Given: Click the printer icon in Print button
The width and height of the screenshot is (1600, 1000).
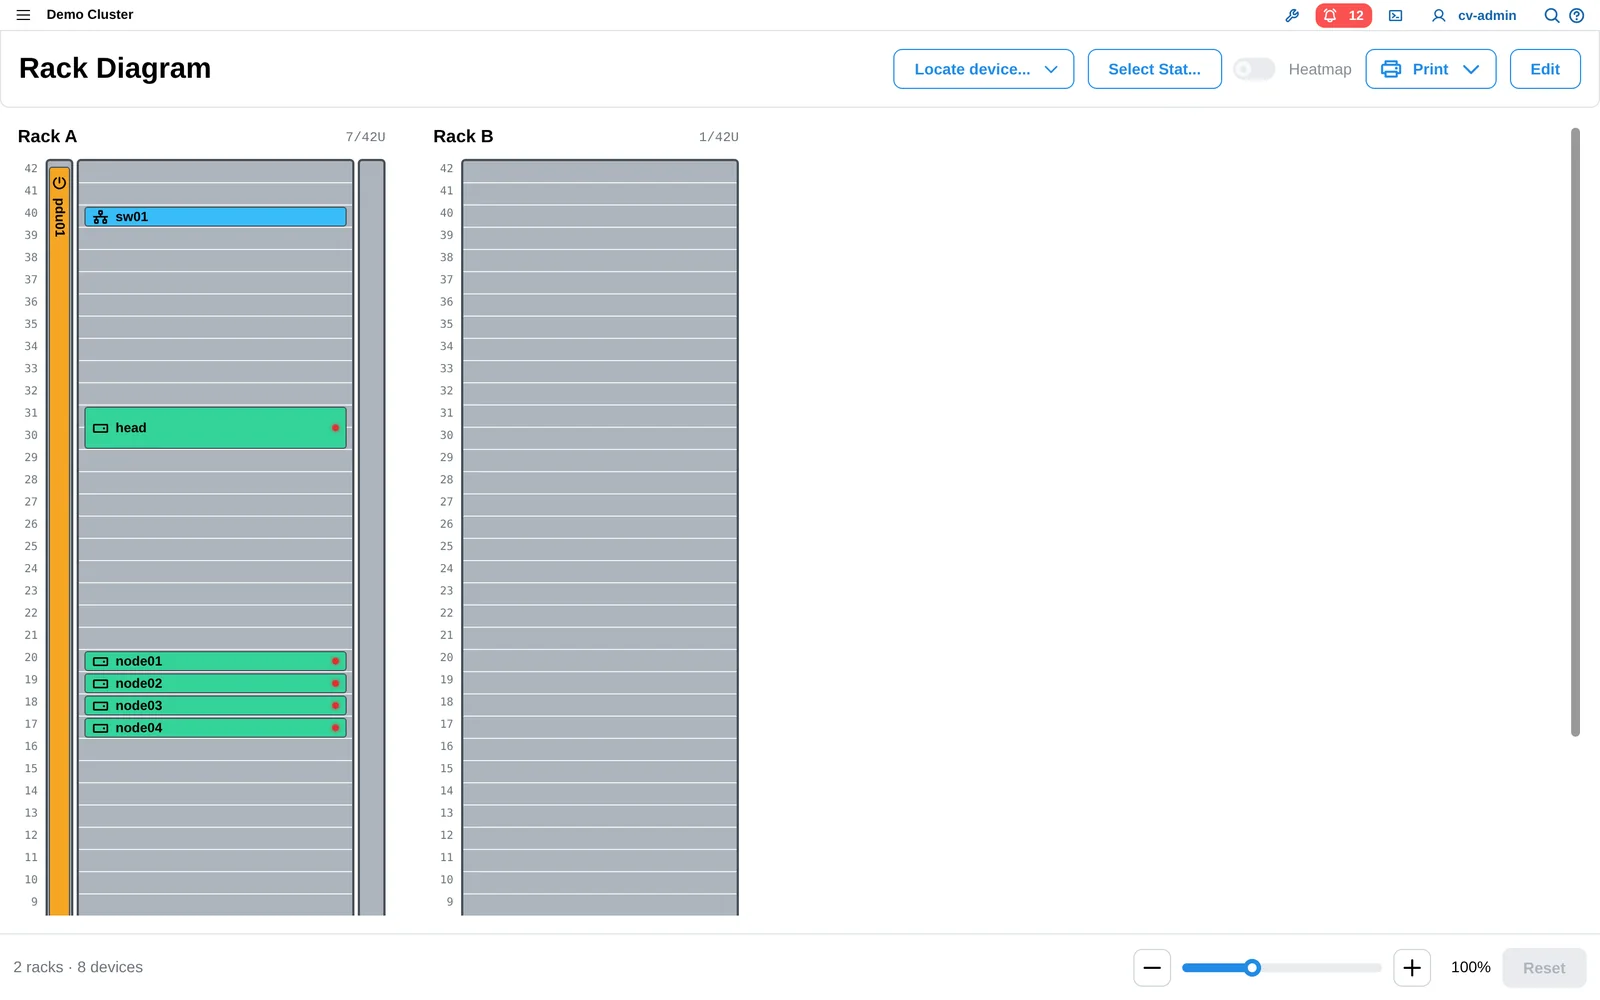Looking at the screenshot, I should click(x=1390, y=69).
